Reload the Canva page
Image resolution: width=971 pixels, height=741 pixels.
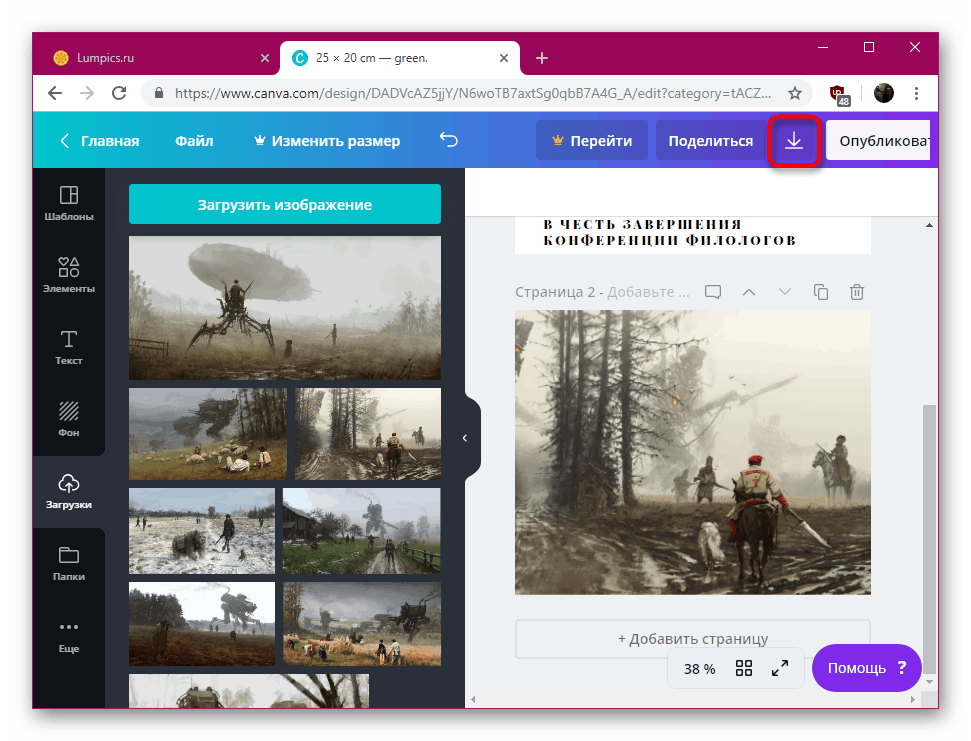[119, 93]
